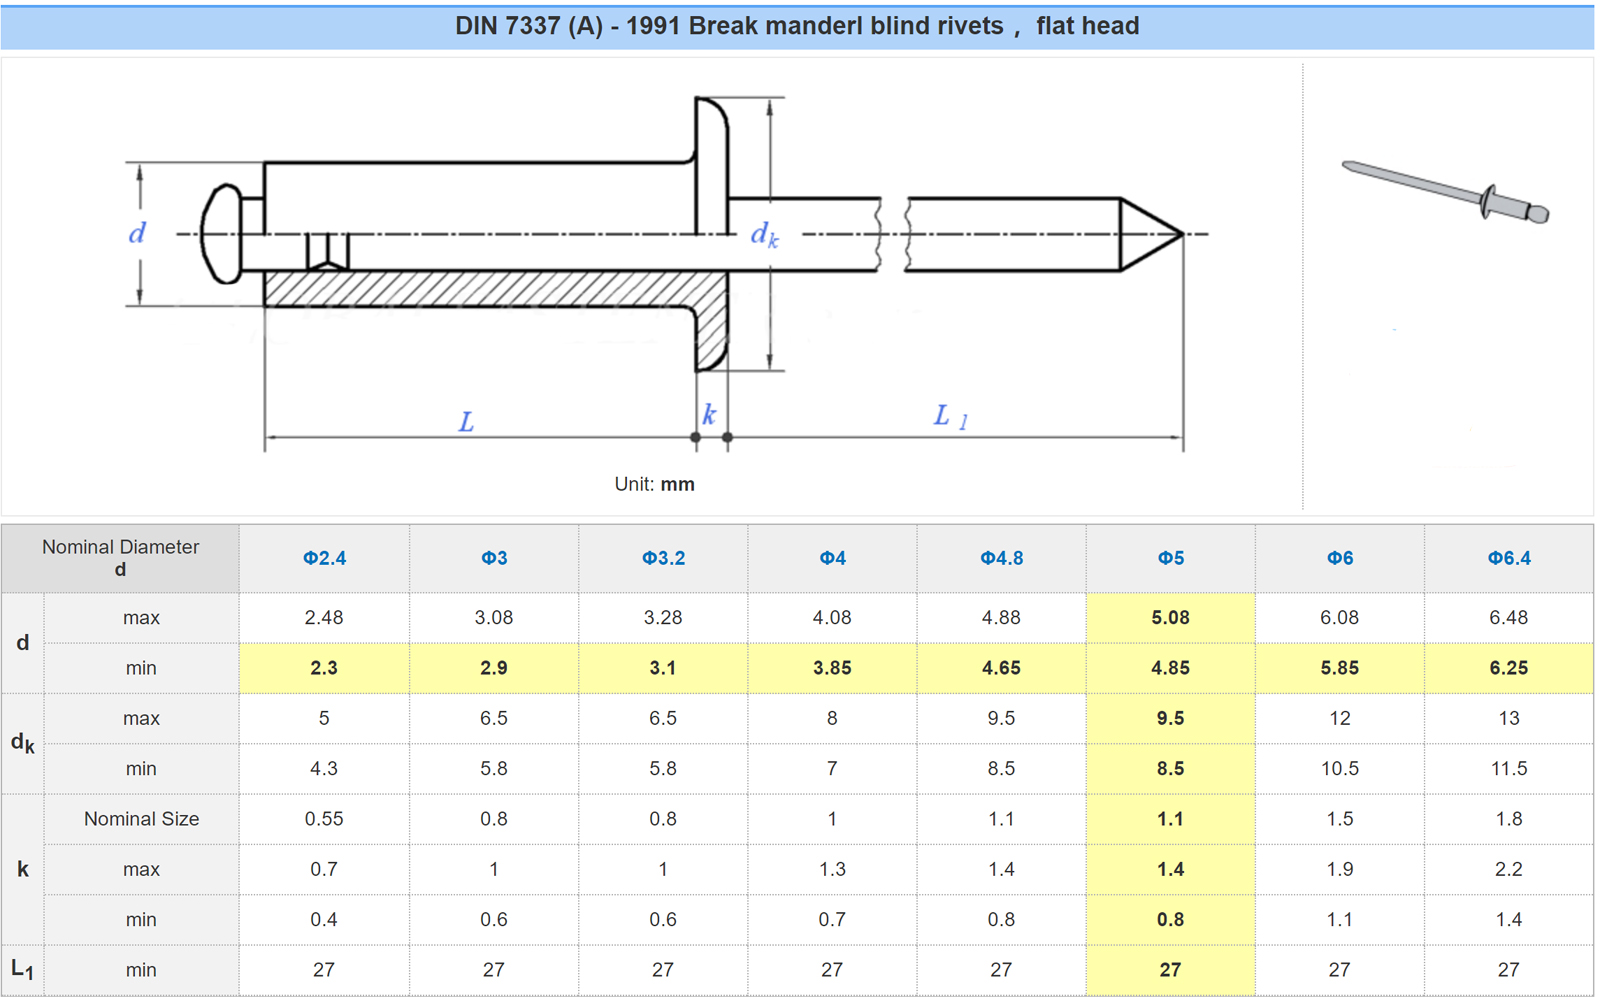This screenshot has width=1600, height=997.
Task: Click the 'Unit: mm' caption below the drawing
Action: (654, 484)
